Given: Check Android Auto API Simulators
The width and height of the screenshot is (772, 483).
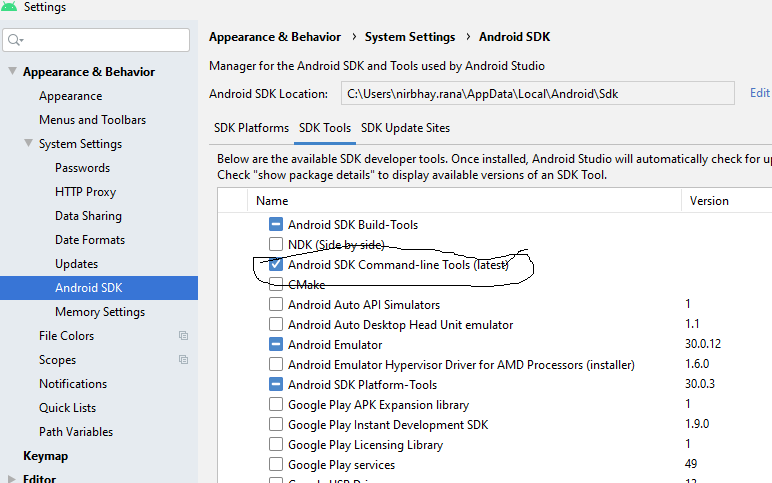Looking at the screenshot, I should point(276,304).
